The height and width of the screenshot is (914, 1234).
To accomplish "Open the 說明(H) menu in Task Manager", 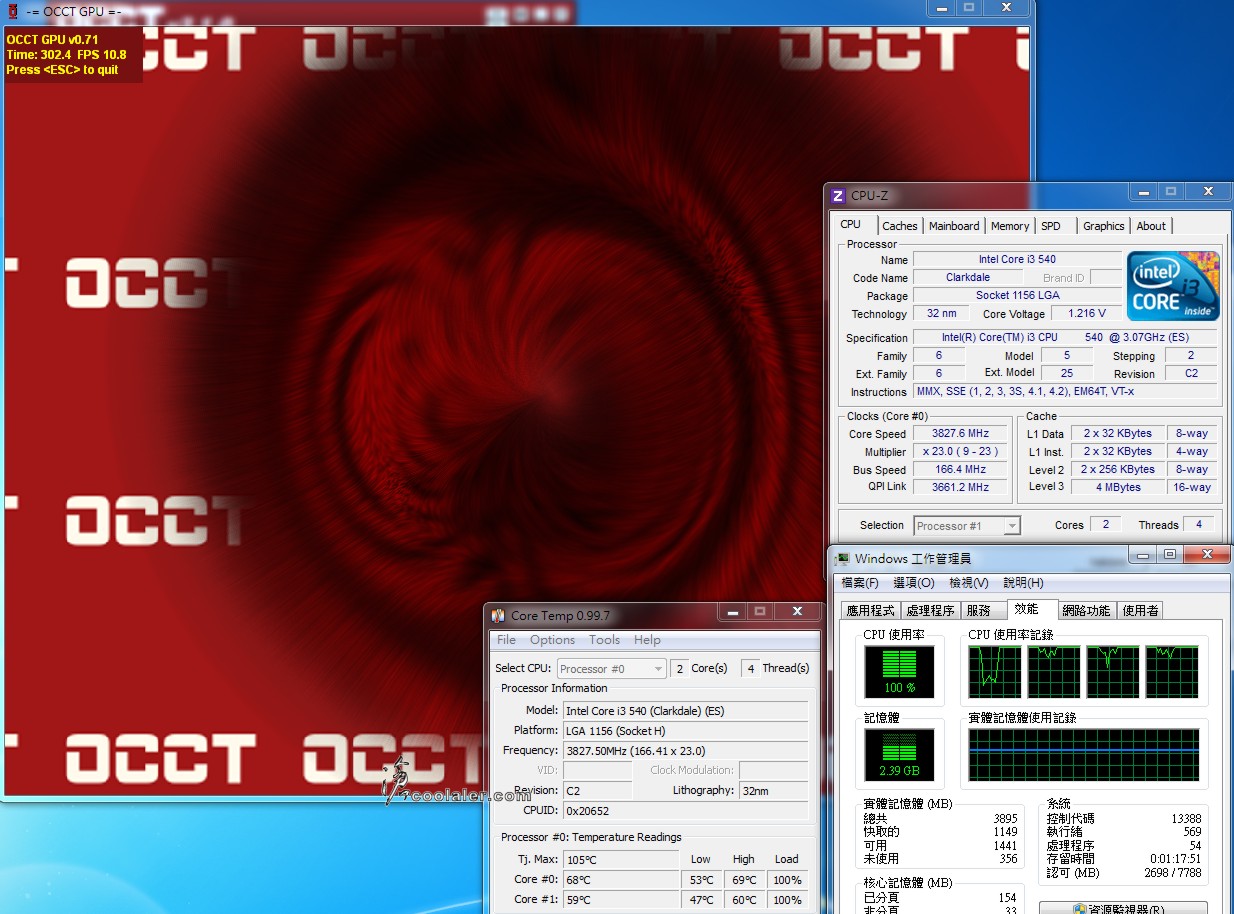I will [1023, 583].
